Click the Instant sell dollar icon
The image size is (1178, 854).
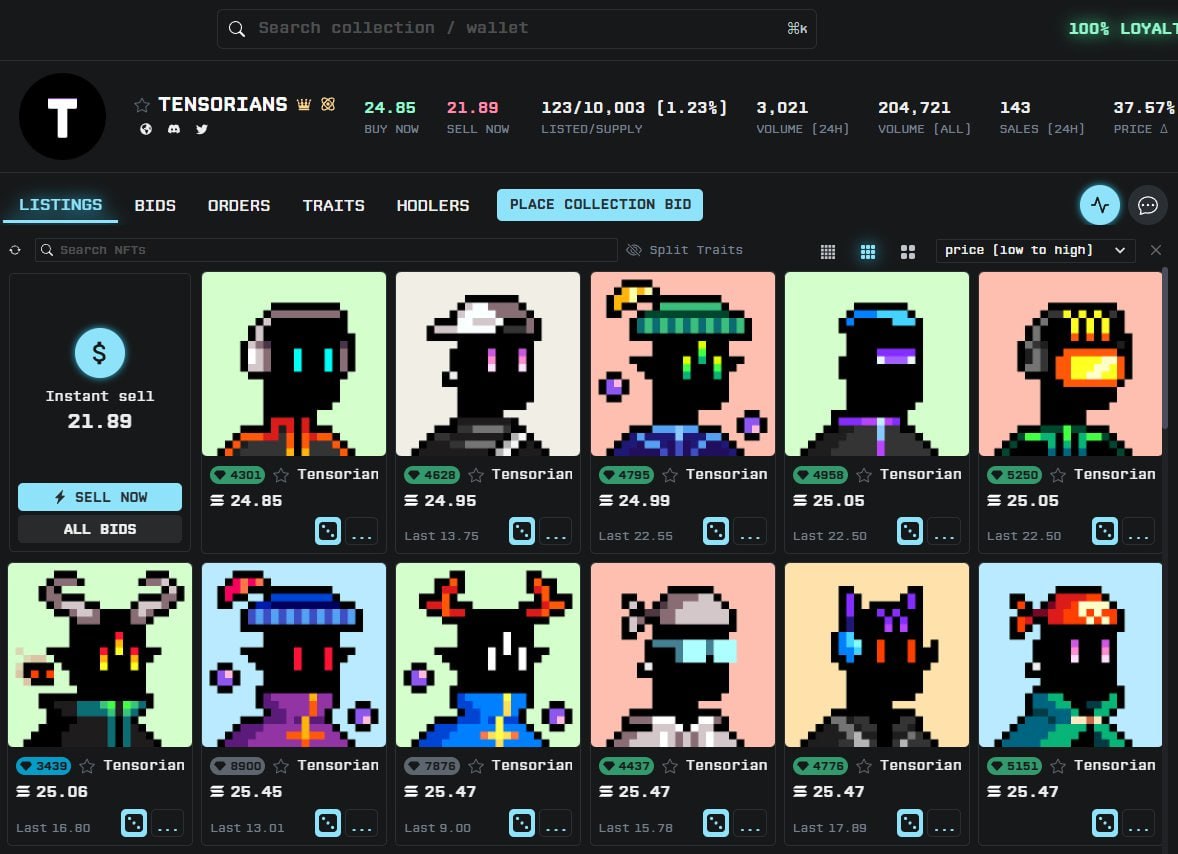click(100, 352)
